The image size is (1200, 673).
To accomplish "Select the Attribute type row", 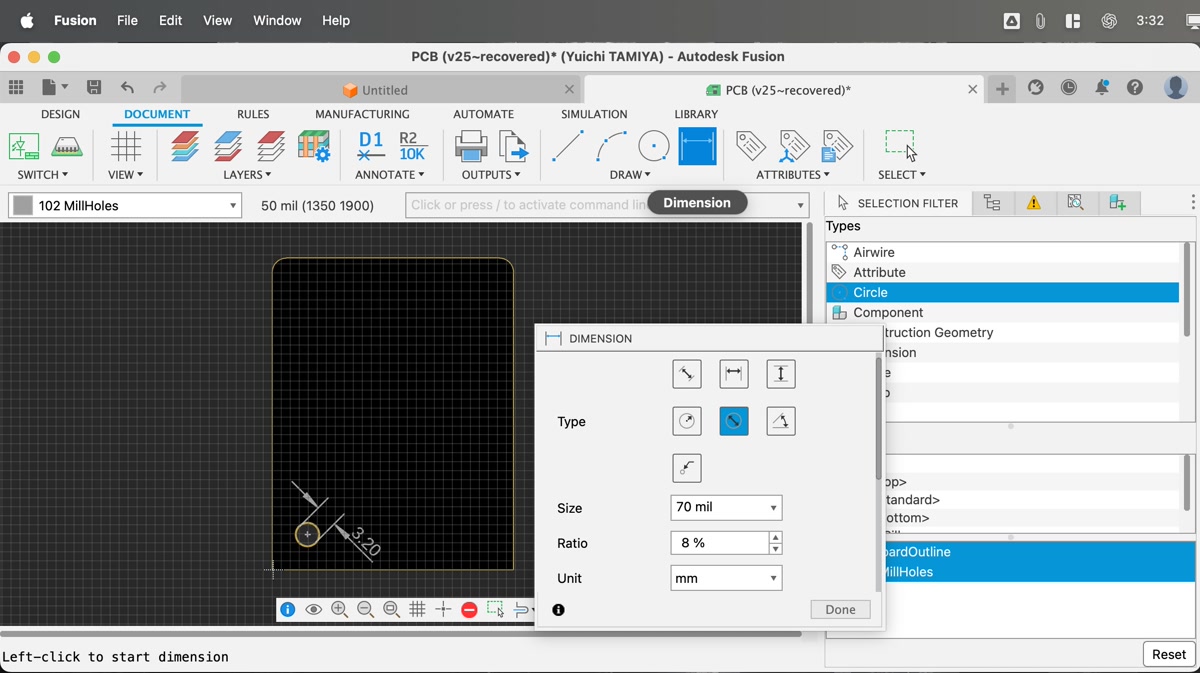I will pyautogui.click(x=1003, y=272).
